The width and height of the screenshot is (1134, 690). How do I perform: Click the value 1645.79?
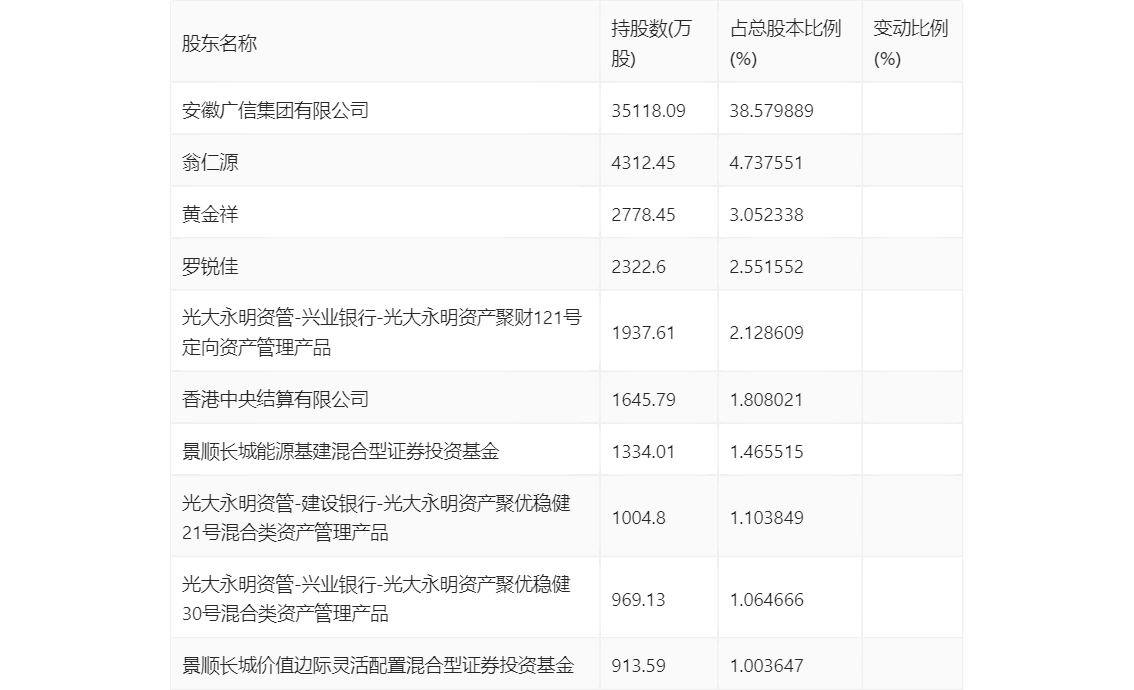tap(643, 400)
